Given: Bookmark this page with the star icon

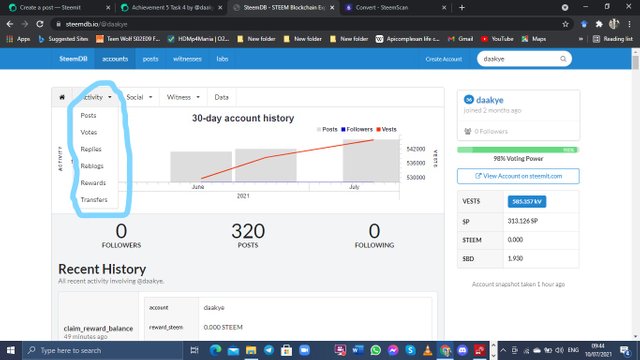Looking at the screenshot, I should [565, 24].
